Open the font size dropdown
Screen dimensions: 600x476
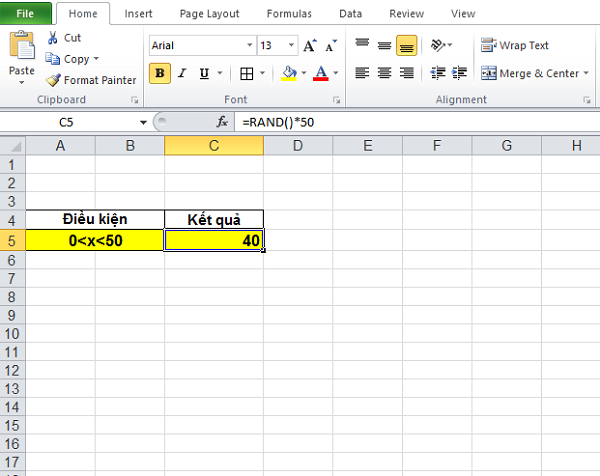[x=291, y=46]
